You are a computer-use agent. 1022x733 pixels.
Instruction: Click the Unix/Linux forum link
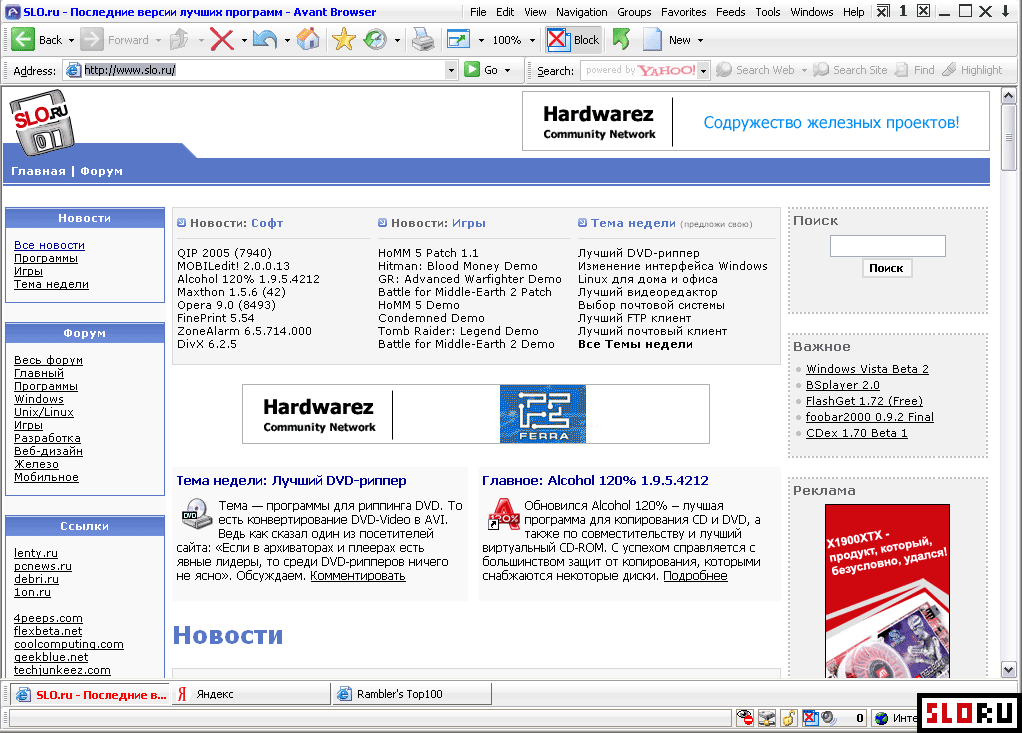coord(44,412)
